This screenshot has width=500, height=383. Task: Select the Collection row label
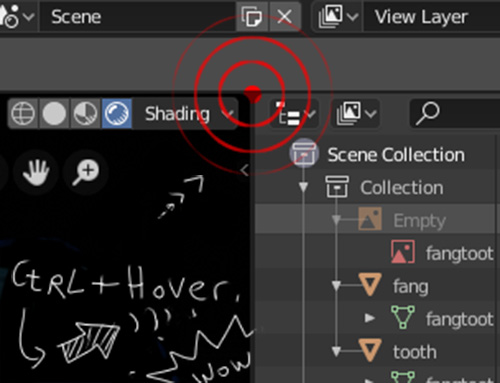(x=402, y=187)
